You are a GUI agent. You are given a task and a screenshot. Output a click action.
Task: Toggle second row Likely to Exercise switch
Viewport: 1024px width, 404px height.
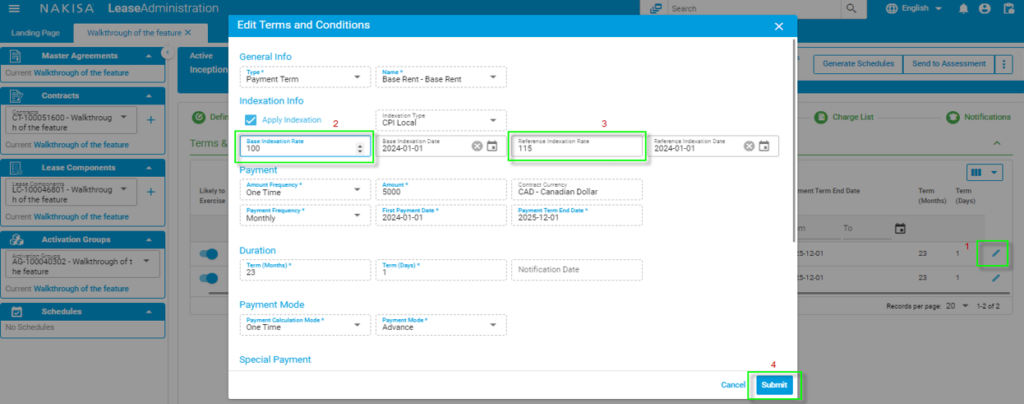(208, 278)
